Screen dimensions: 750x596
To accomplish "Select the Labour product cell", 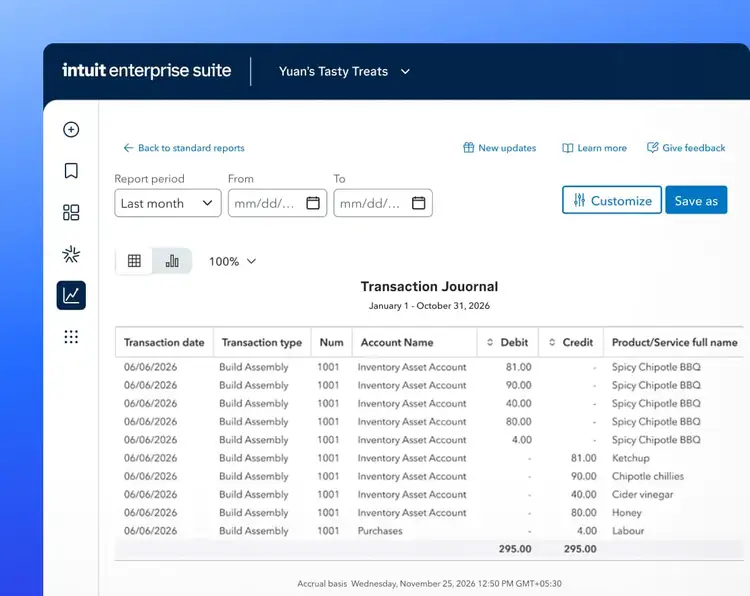I will [628, 531].
